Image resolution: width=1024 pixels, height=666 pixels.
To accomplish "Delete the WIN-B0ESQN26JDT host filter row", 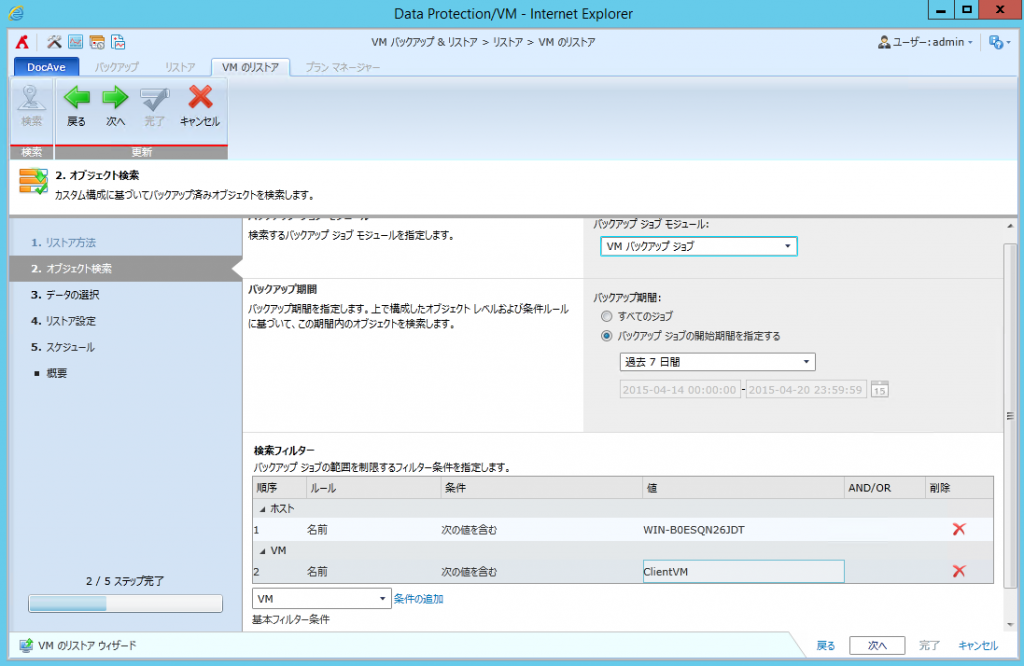I will (959, 530).
